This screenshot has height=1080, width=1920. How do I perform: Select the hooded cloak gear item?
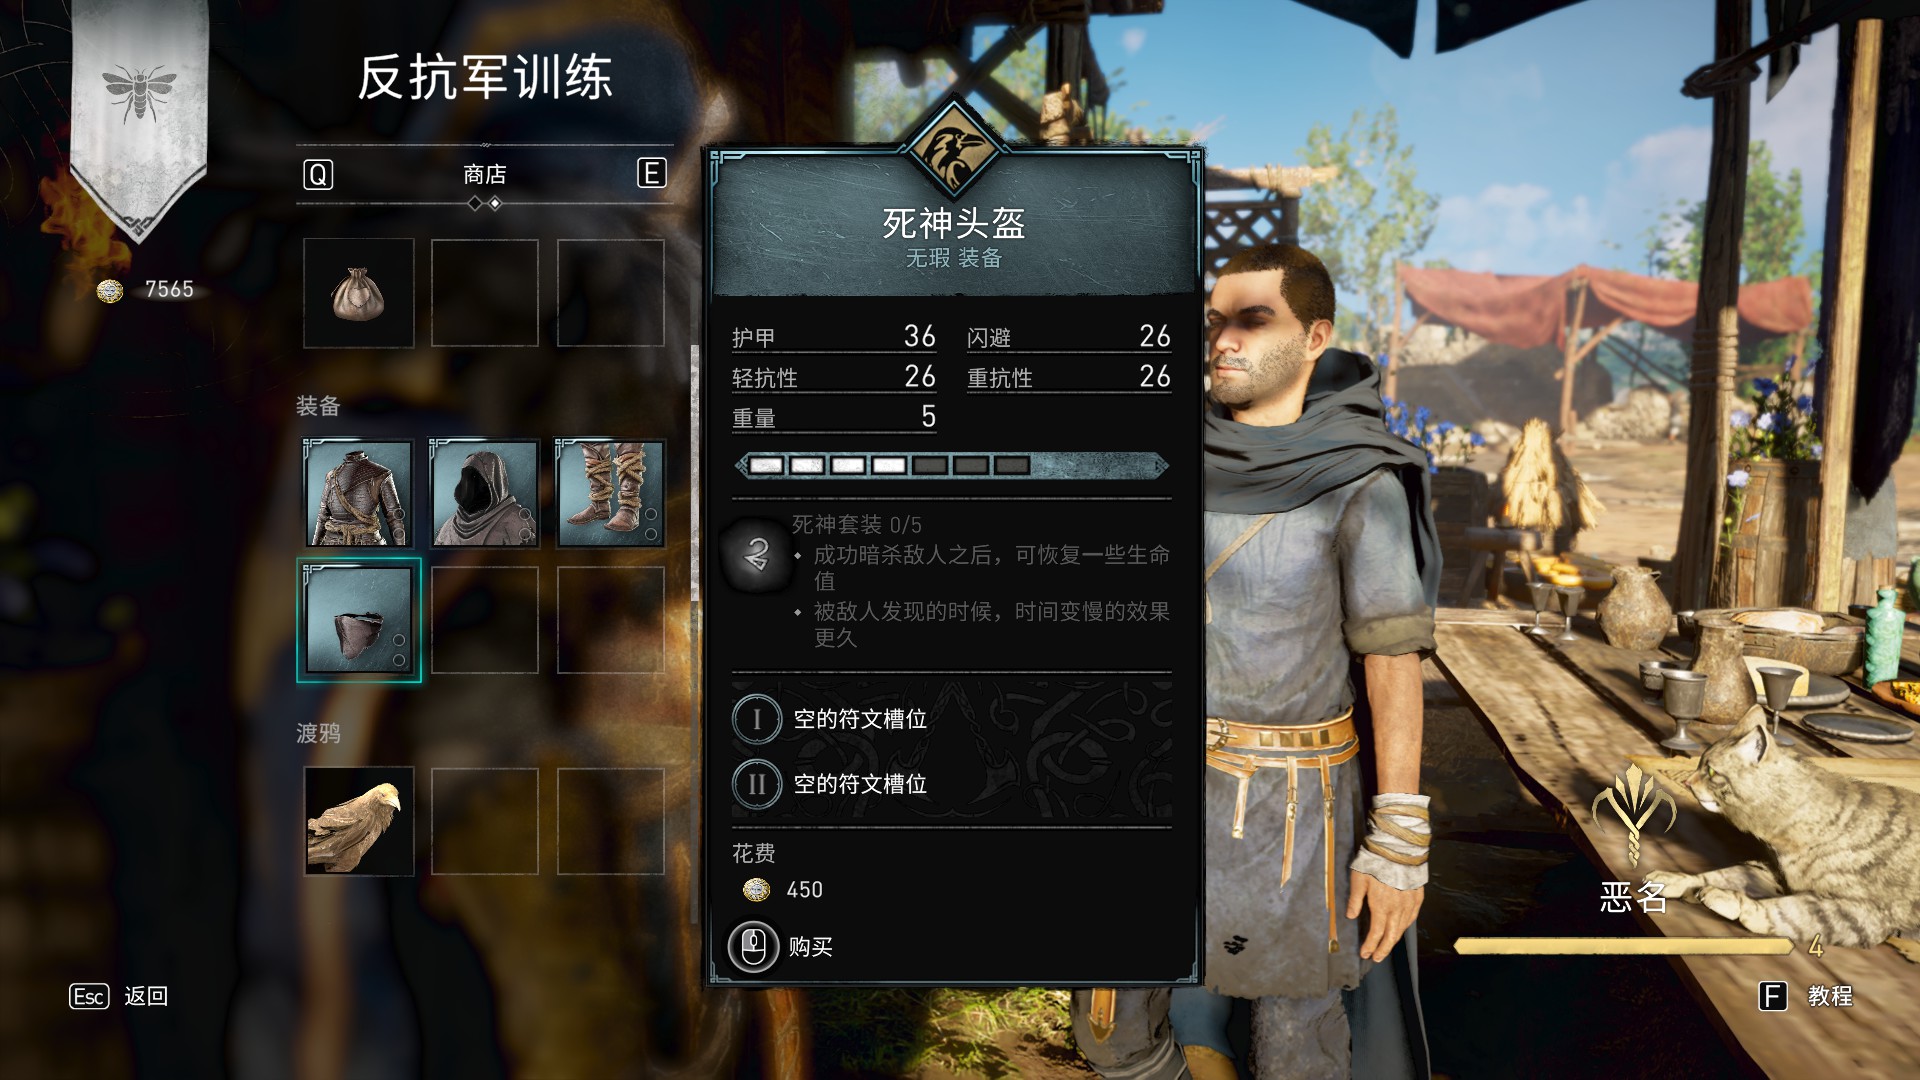click(x=485, y=493)
